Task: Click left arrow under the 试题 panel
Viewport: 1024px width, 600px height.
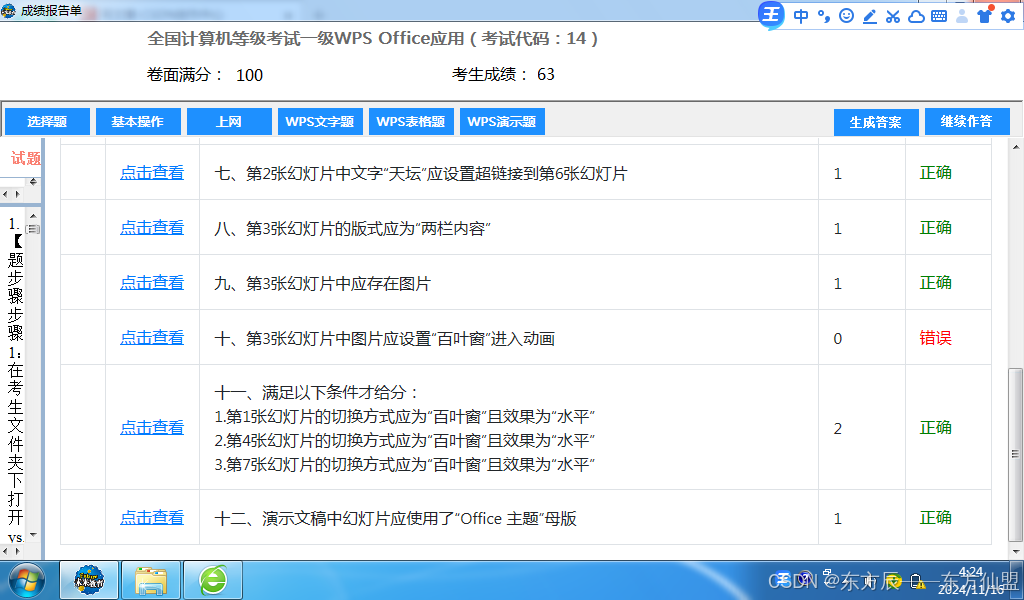Action: (5, 195)
